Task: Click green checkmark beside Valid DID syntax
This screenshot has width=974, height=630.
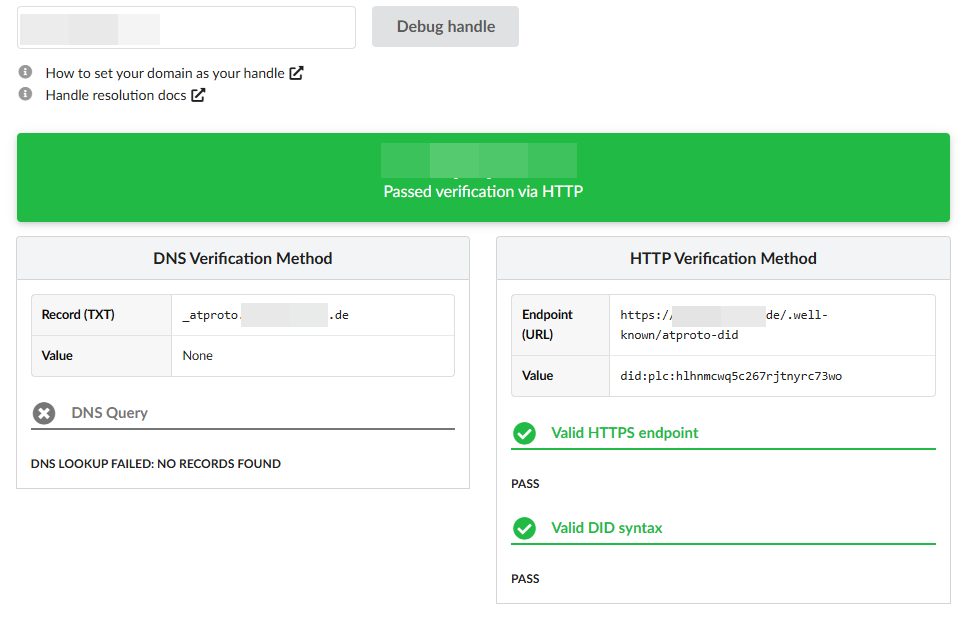Action: point(524,528)
